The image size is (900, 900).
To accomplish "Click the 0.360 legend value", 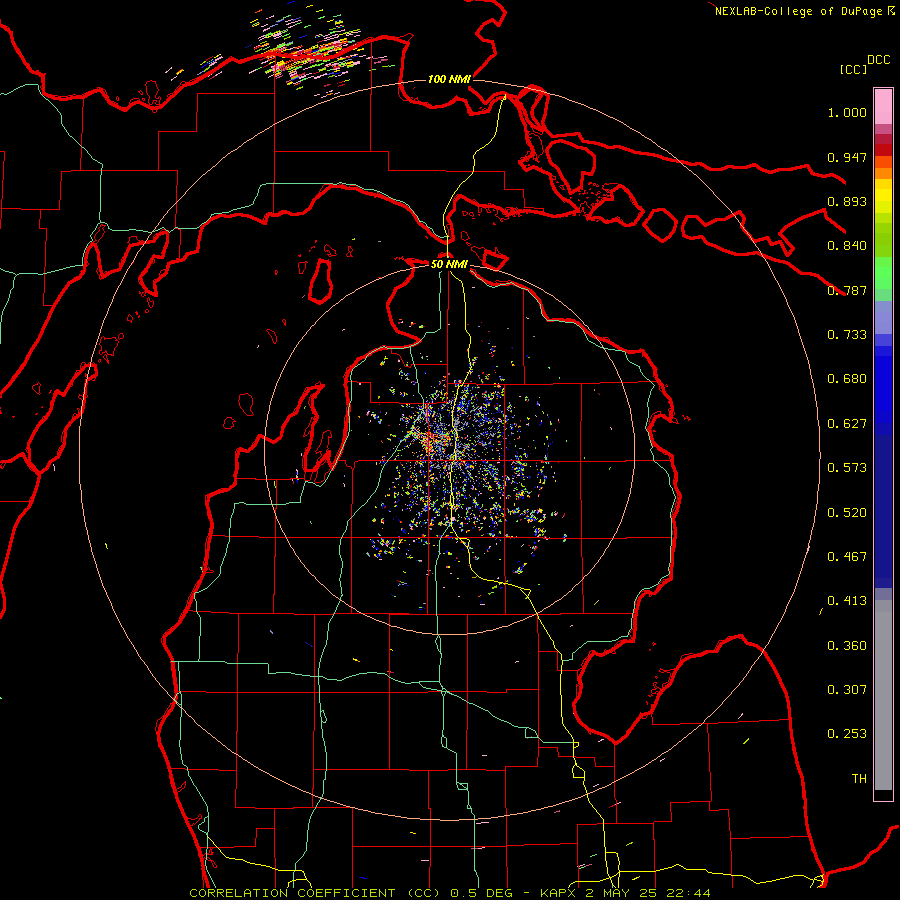I will (847, 646).
